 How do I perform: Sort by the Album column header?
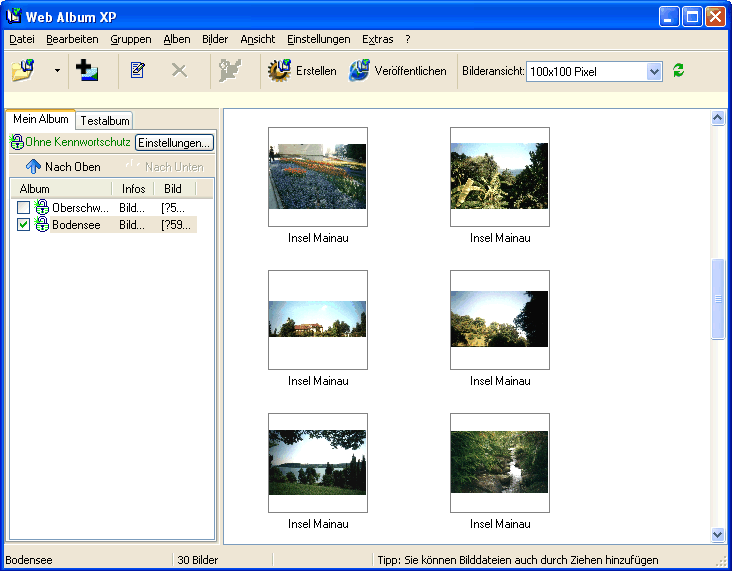tap(61, 189)
